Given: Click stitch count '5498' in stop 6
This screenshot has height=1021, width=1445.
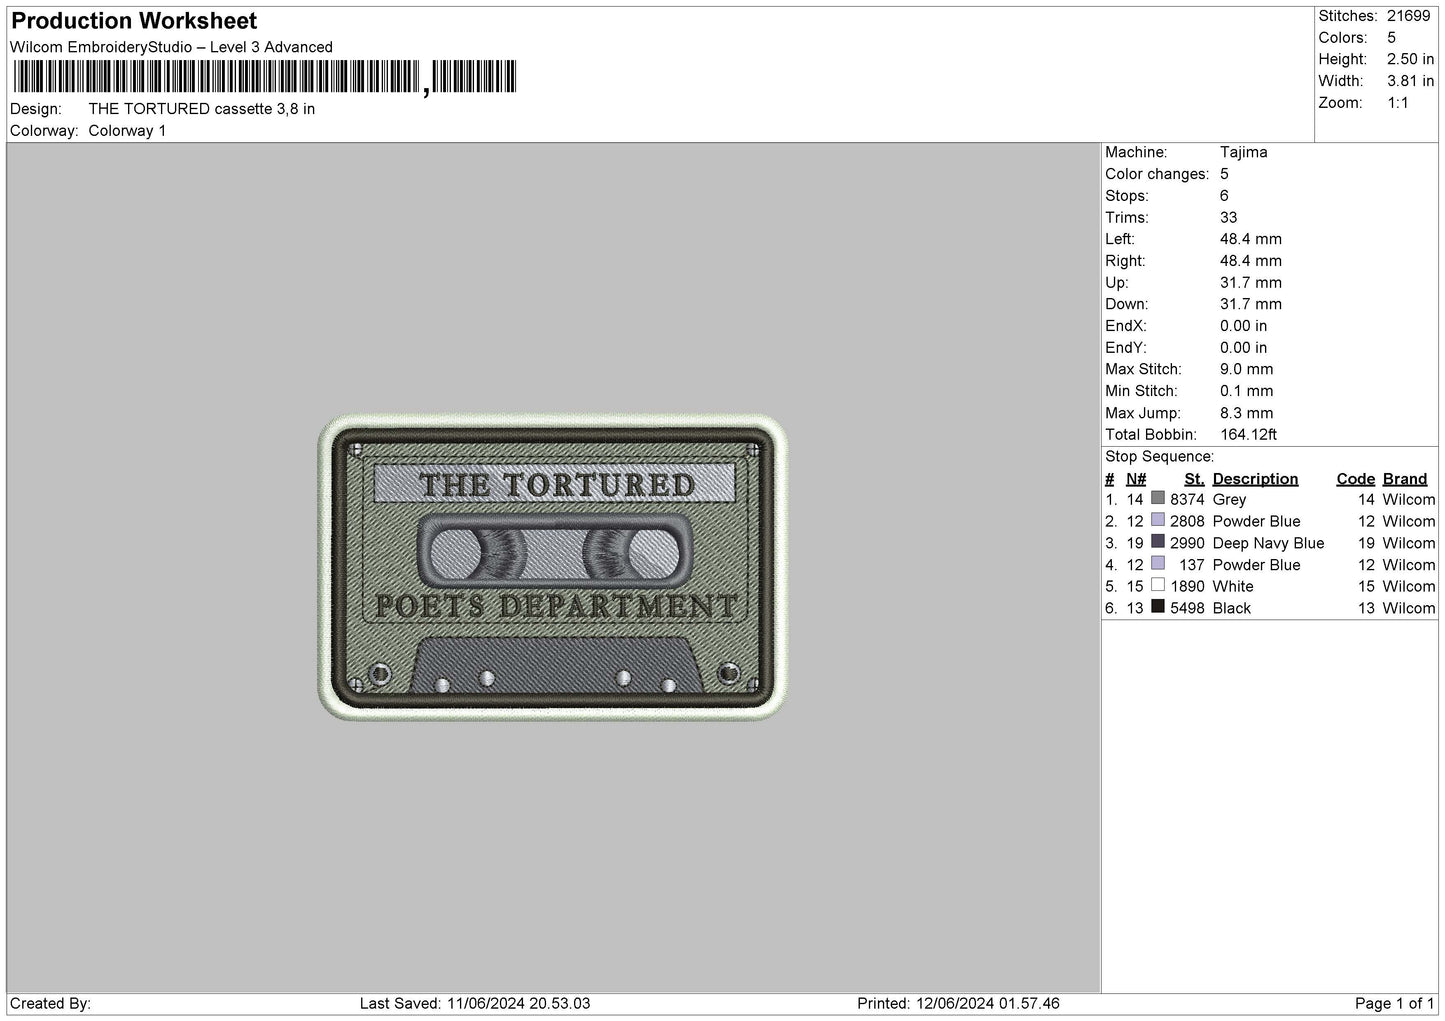Looking at the screenshot, I should pos(1187,608).
